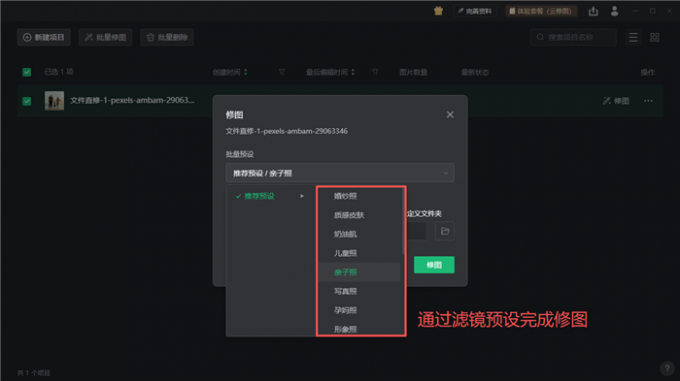Select the 推荐预设 category entry
The image size is (680, 381).
pyautogui.click(x=259, y=196)
